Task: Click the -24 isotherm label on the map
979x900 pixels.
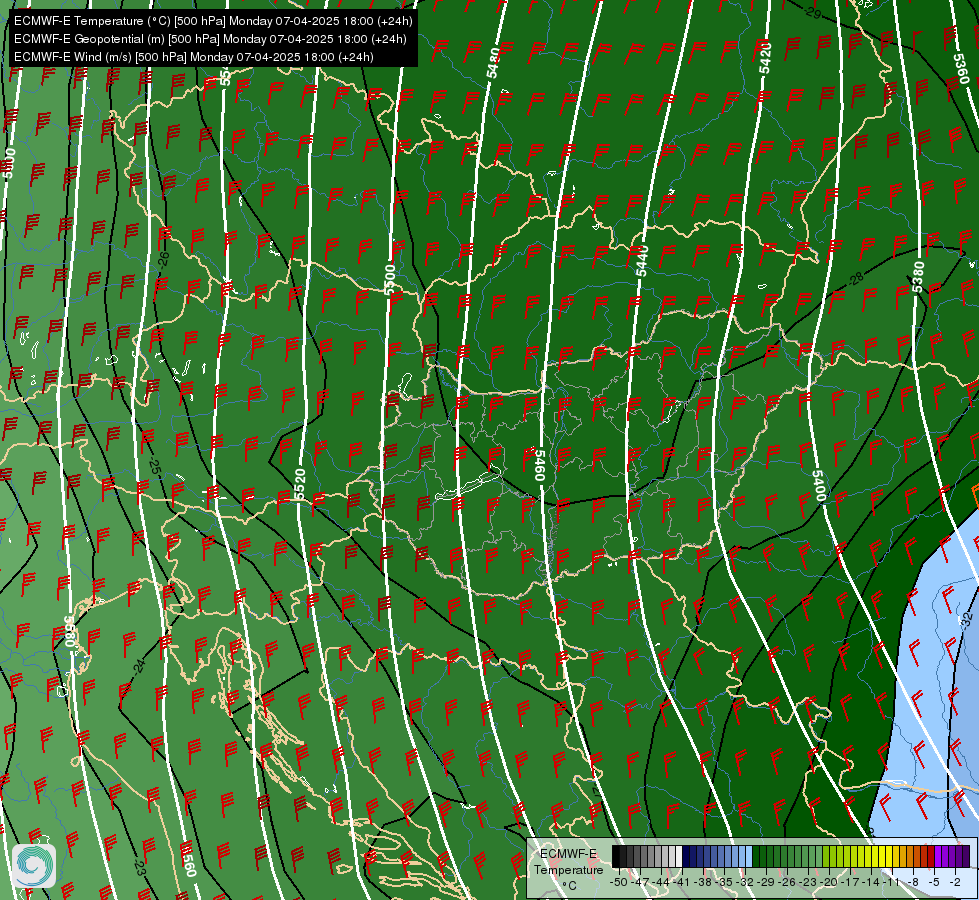Action: 140,666
